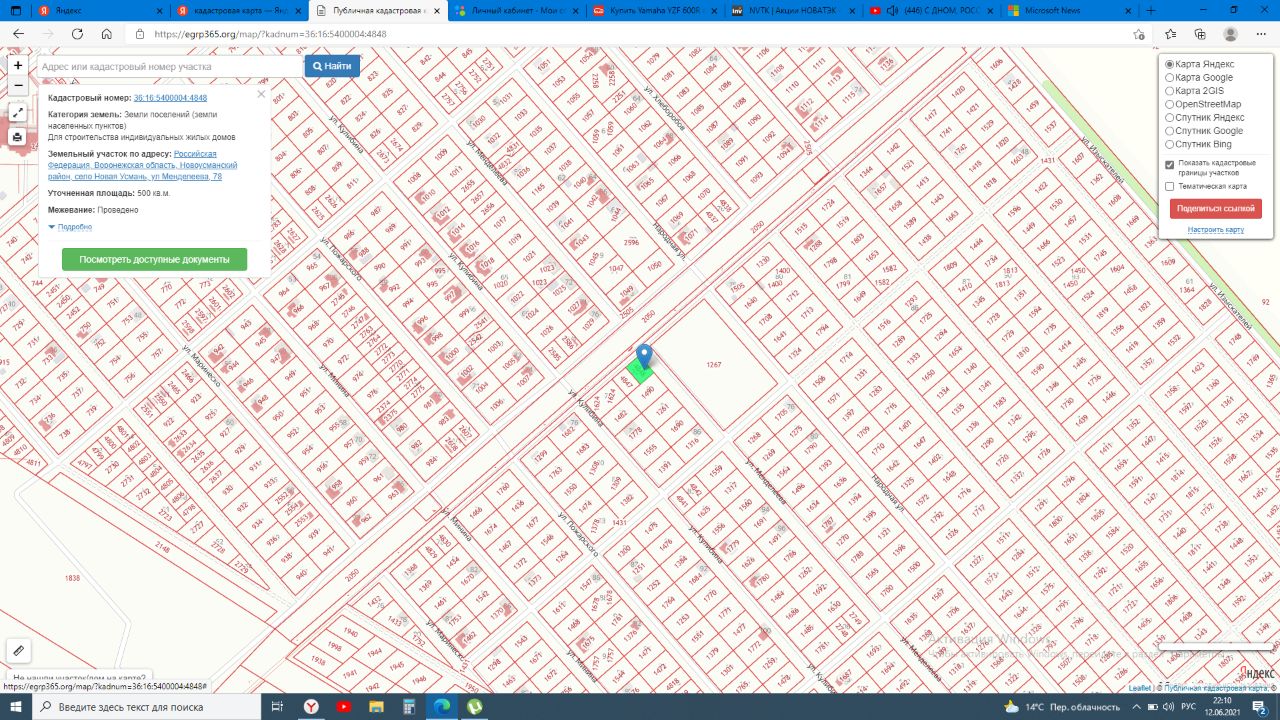Screen dimensions: 1280x720
Task: Open Task View on taskbar
Action: point(277,706)
